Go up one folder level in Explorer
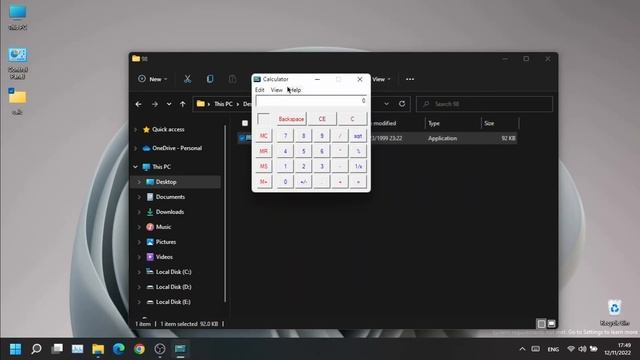 pyautogui.click(x=182, y=104)
